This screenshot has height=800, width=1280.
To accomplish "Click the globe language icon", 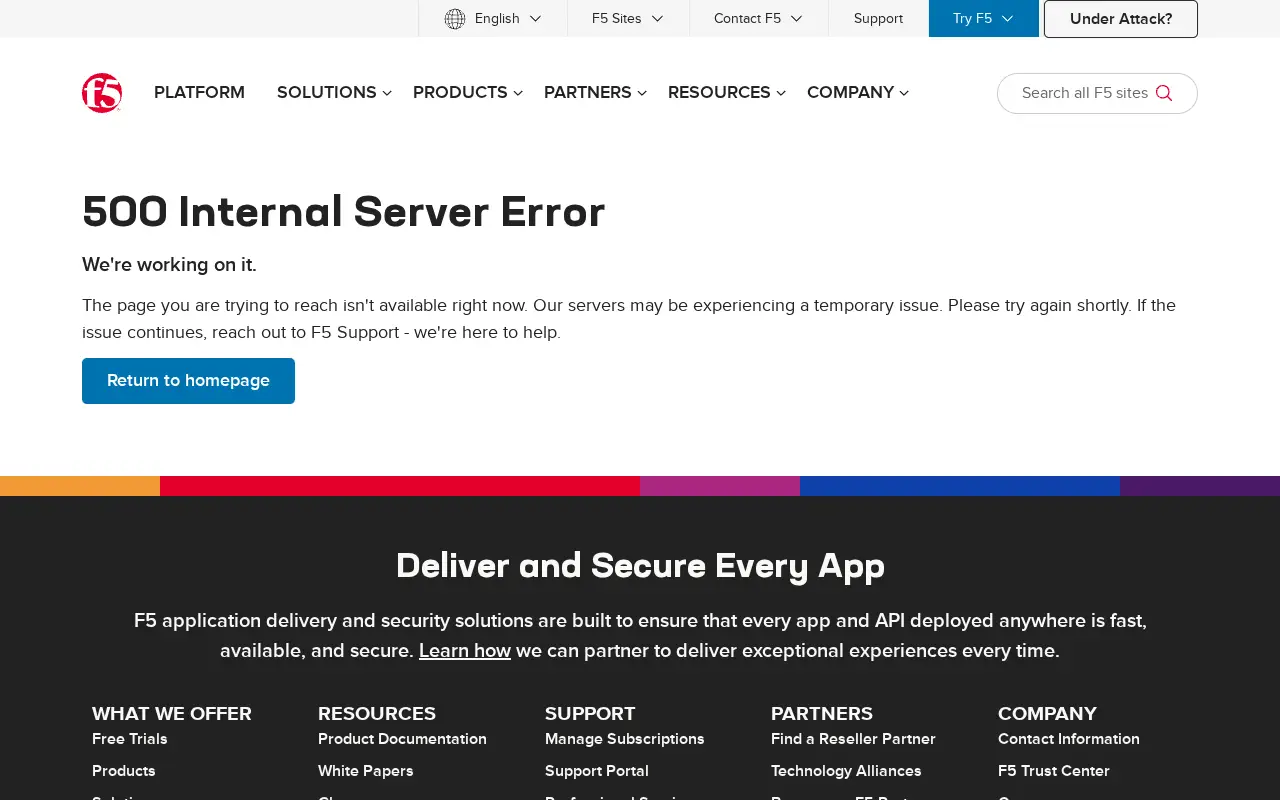I will tap(455, 19).
